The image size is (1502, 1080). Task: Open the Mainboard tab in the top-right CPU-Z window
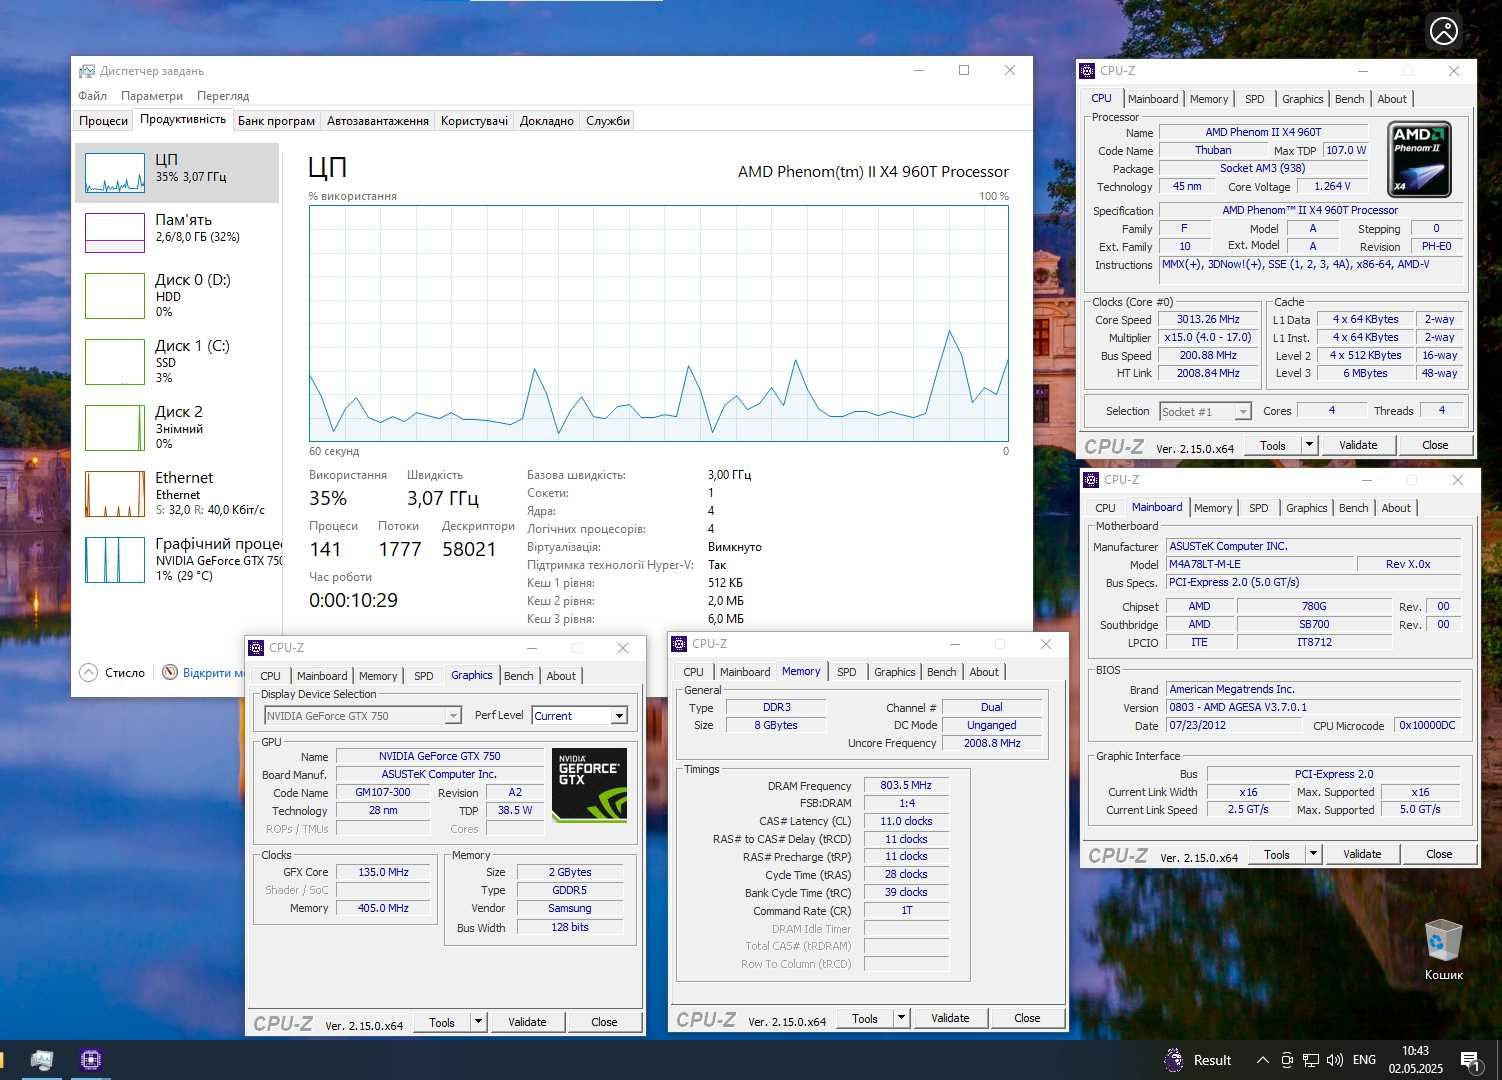1153,99
